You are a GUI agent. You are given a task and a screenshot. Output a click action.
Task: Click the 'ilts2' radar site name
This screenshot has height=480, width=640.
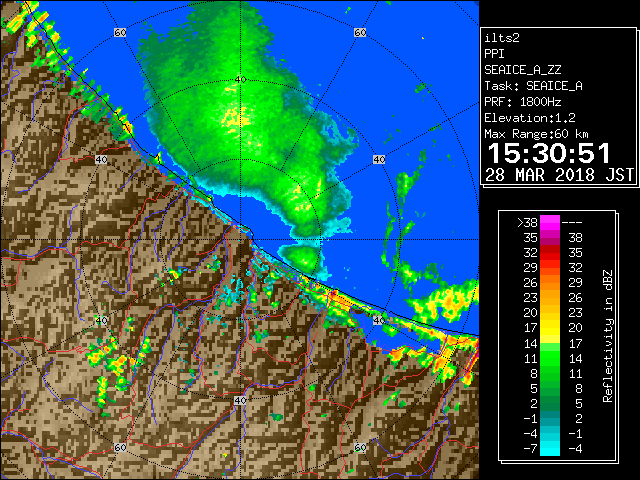click(x=502, y=38)
